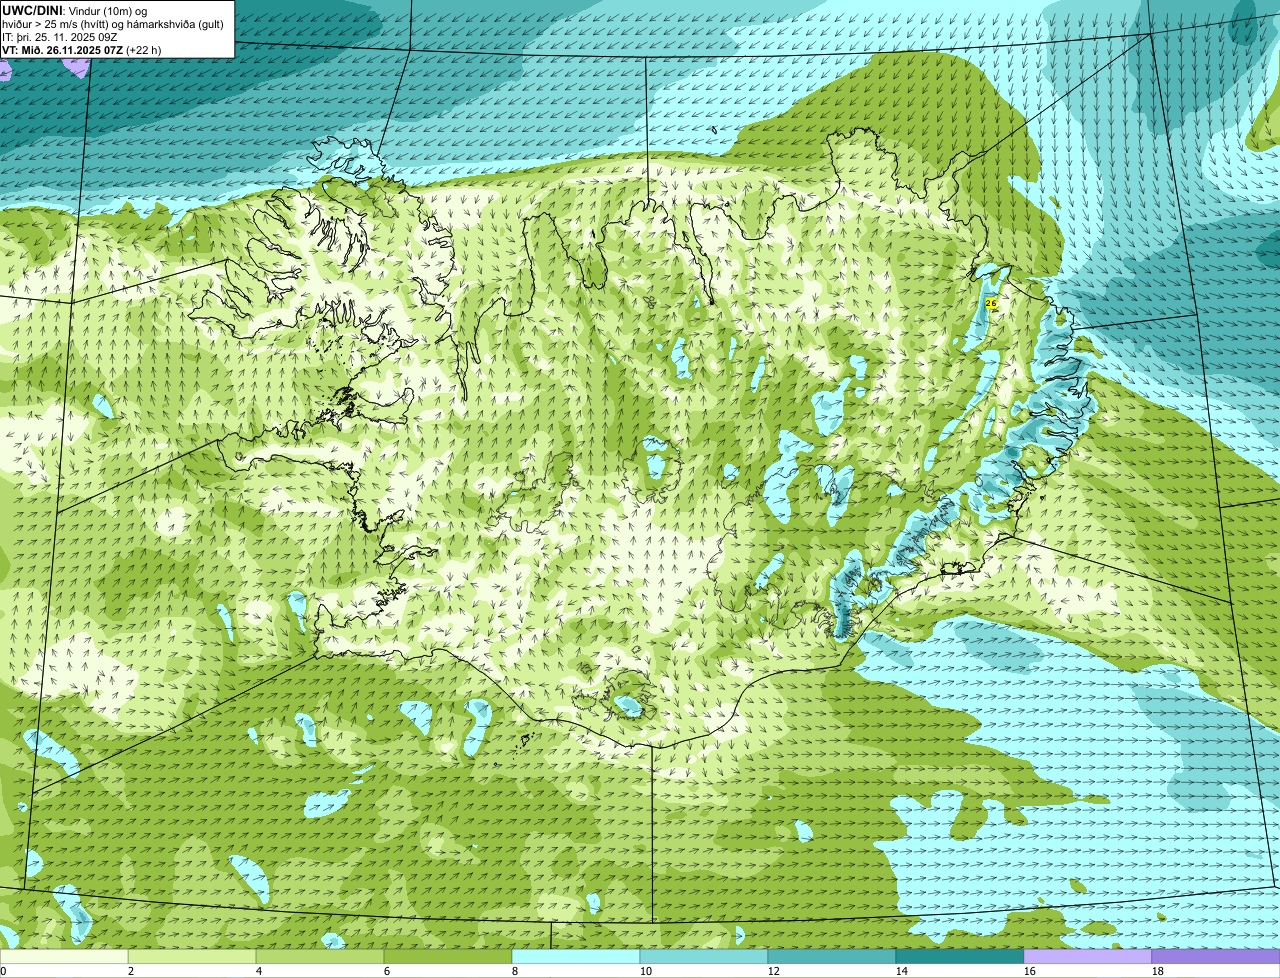Image resolution: width=1280 pixels, height=978 pixels.
Task: Click the 'VT: Mið. 26.11.2025 07Z (+22 h)' line
Action: pos(82,49)
